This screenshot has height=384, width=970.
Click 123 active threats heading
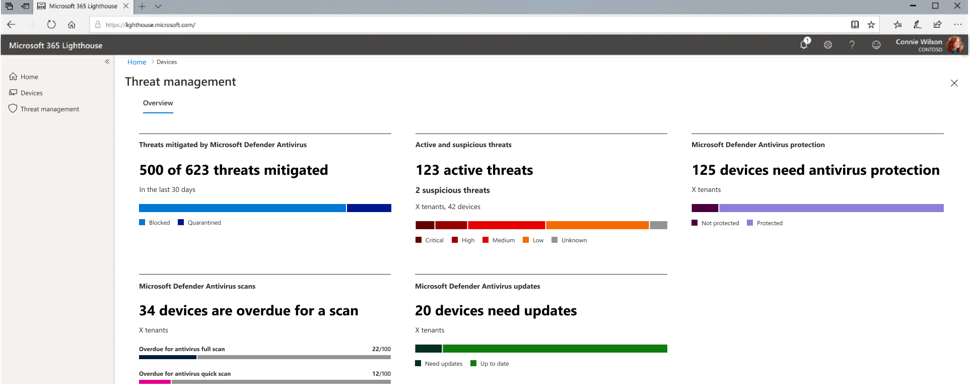click(474, 170)
